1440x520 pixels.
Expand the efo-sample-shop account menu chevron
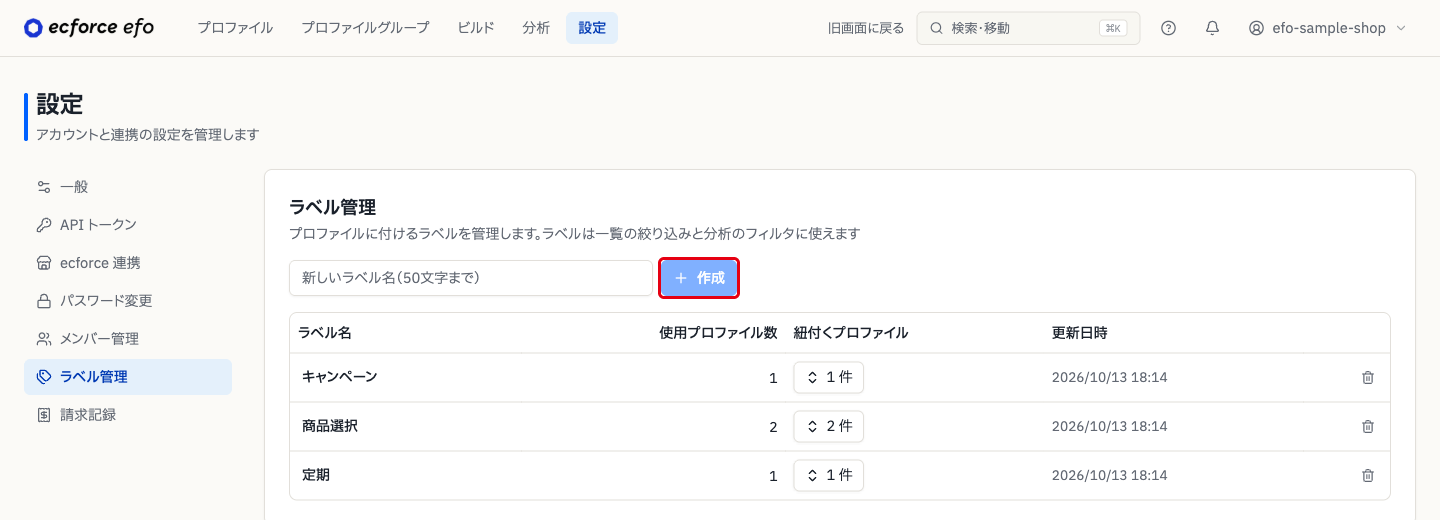[x=1400, y=28]
